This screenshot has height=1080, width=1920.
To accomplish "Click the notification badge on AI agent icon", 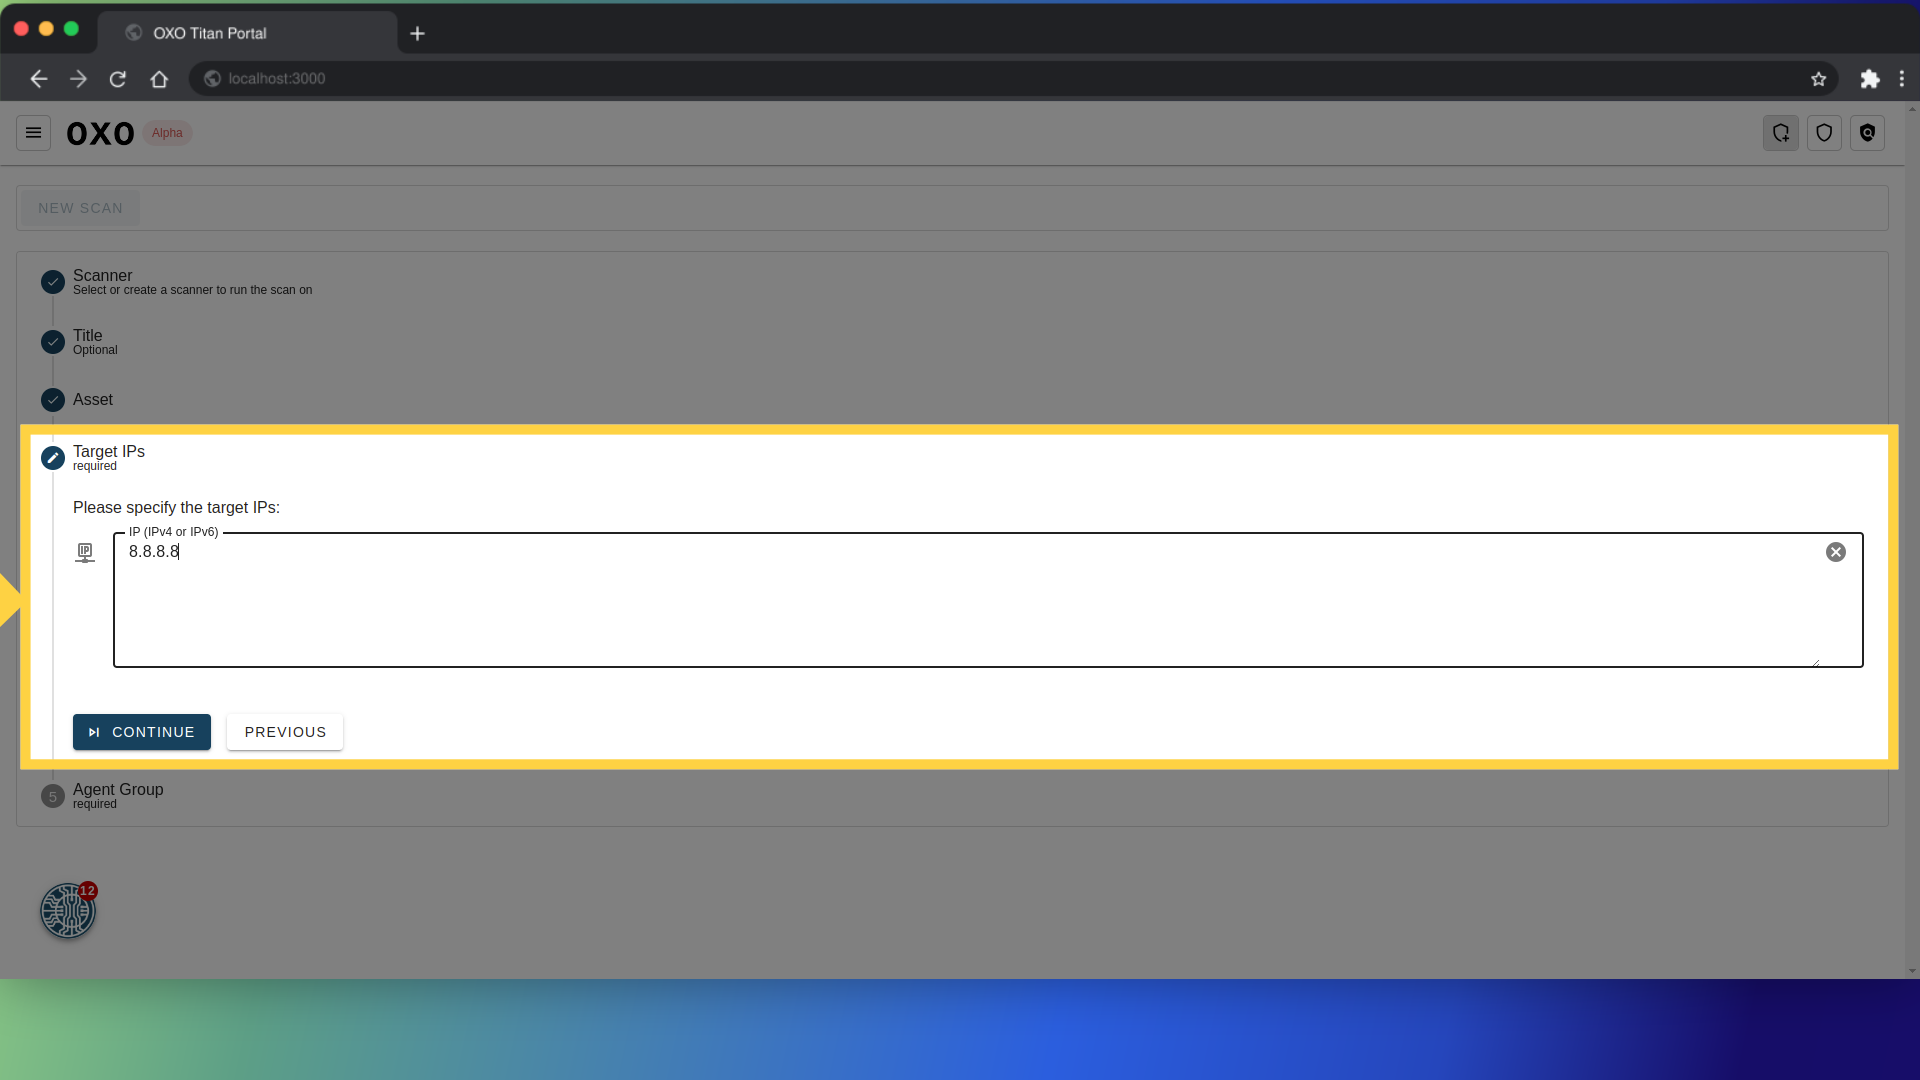I will (x=87, y=891).
